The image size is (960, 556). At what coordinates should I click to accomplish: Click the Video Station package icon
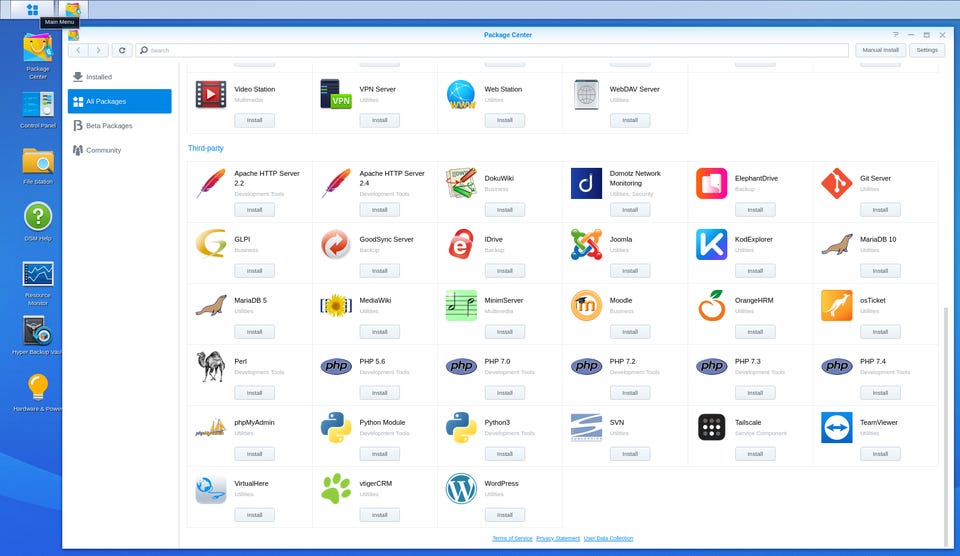point(211,94)
